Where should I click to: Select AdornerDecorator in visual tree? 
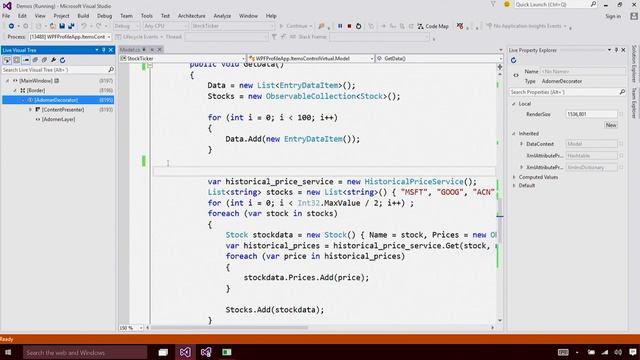coord(56,100)
